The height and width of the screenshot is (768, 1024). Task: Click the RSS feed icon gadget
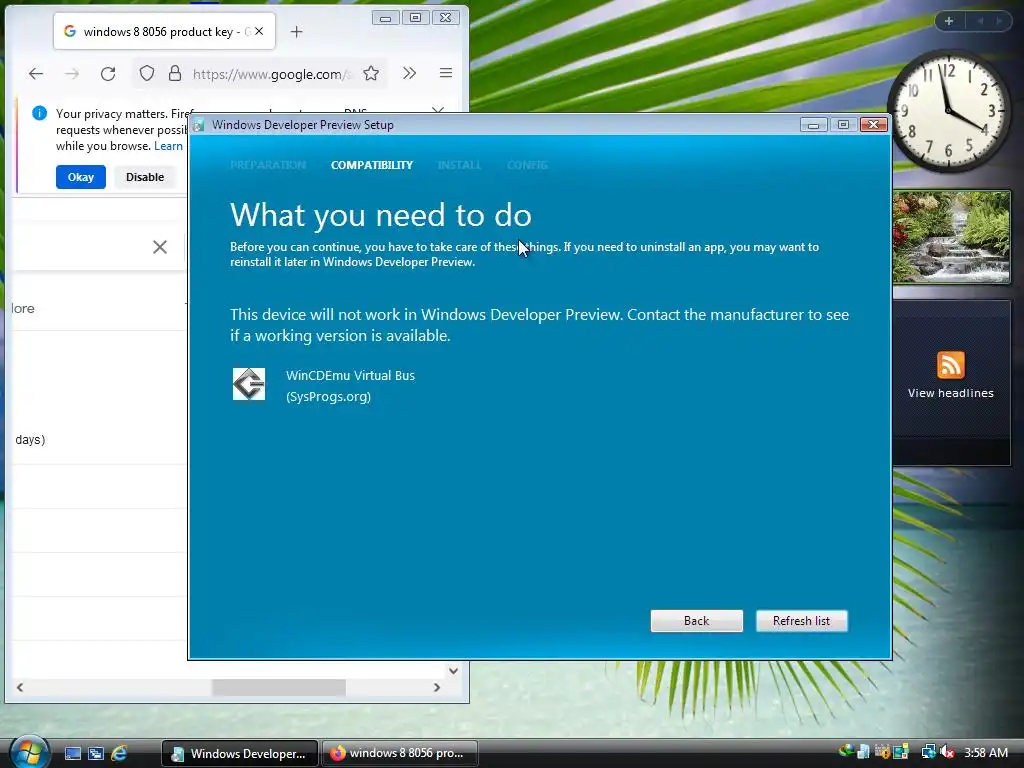click(x=950, y=365)
